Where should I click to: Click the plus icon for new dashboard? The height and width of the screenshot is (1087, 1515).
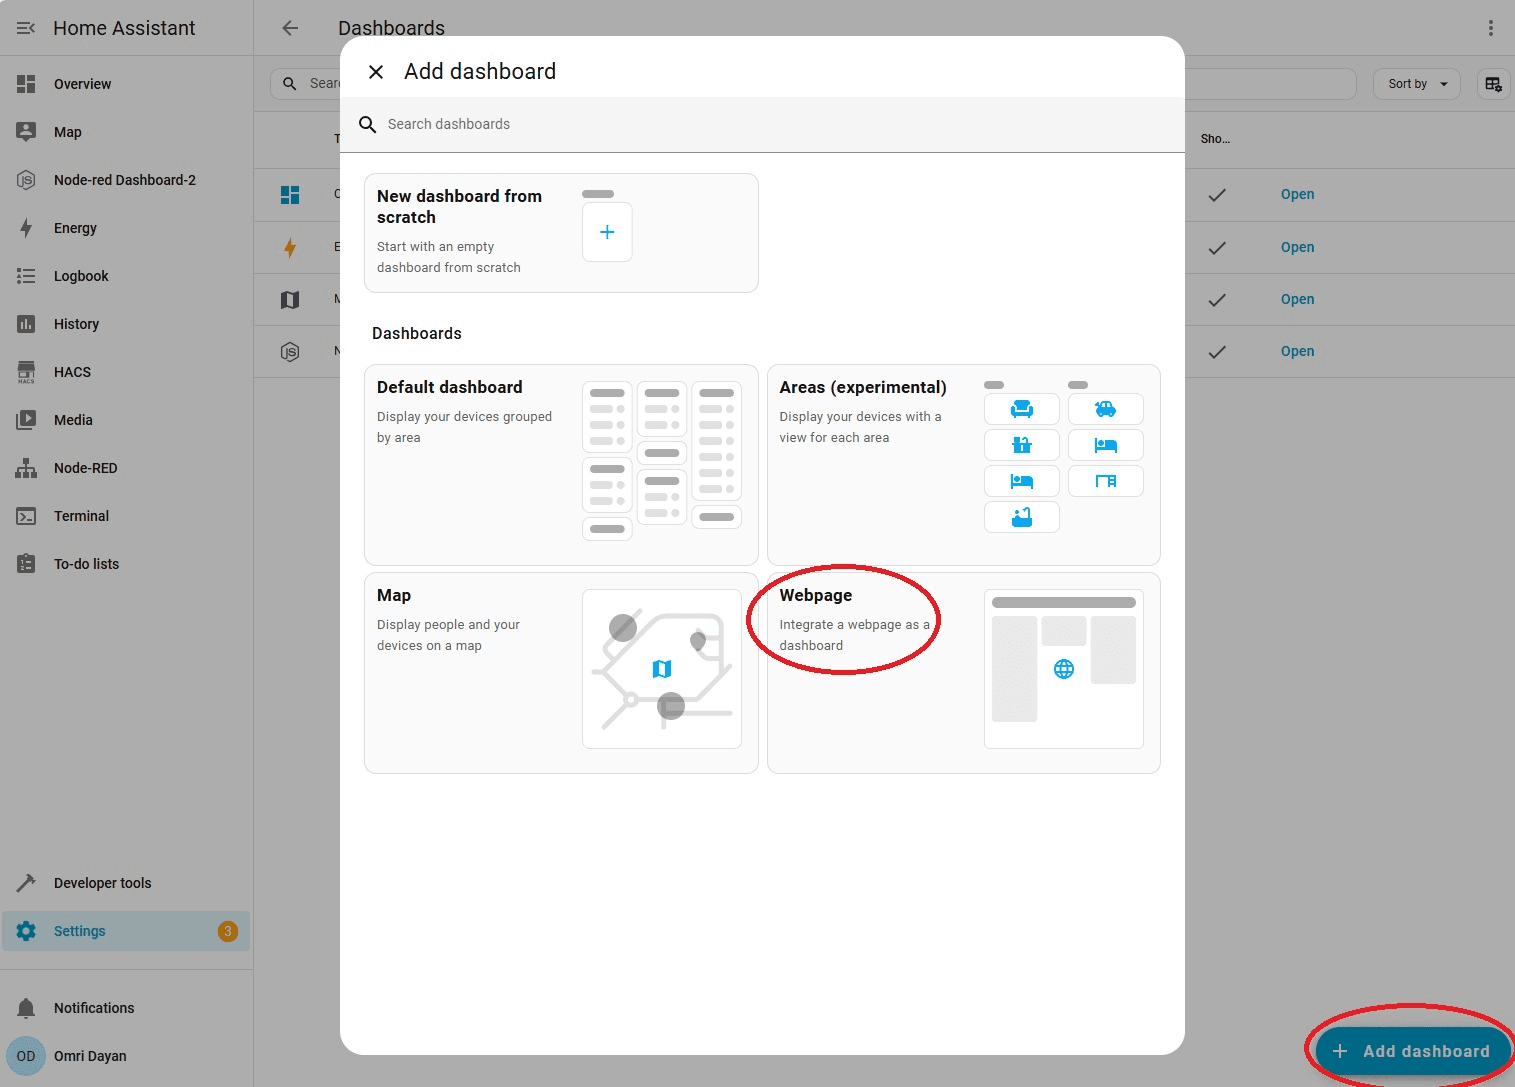tap(607, 232)
